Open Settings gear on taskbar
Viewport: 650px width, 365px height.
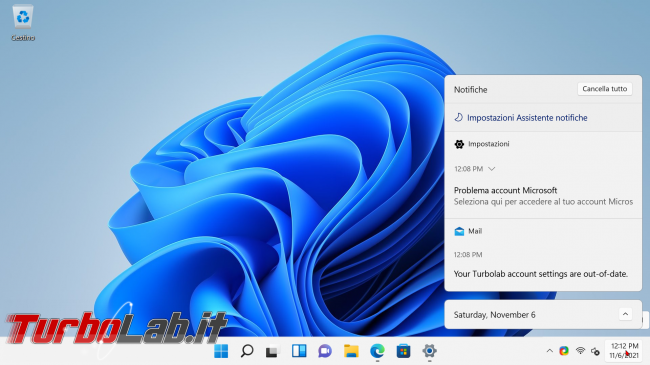[429, 351]
